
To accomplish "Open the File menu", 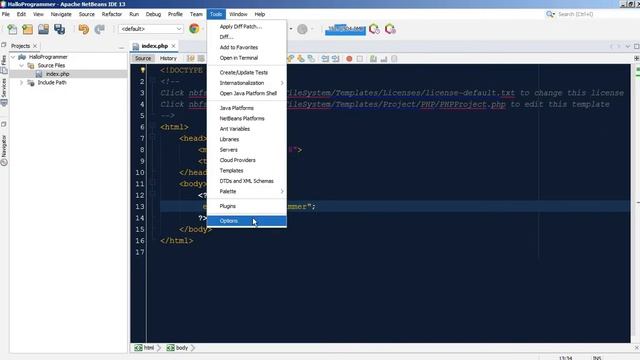I will [x=6, y=14].
